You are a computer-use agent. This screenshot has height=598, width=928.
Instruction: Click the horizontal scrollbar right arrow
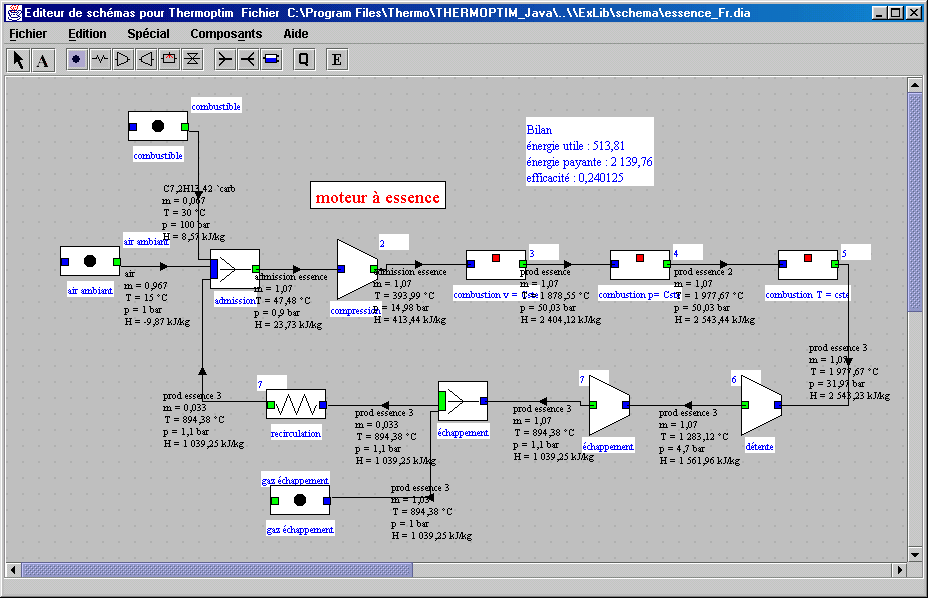900,570
